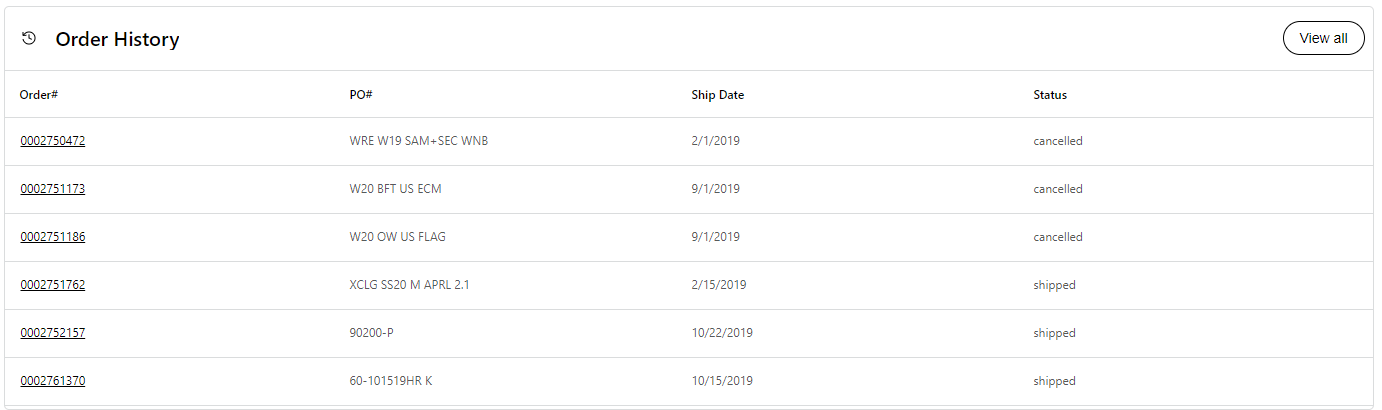Select order number 0002751186
This screenshot has height=410, width=1382.
[53, 237]
